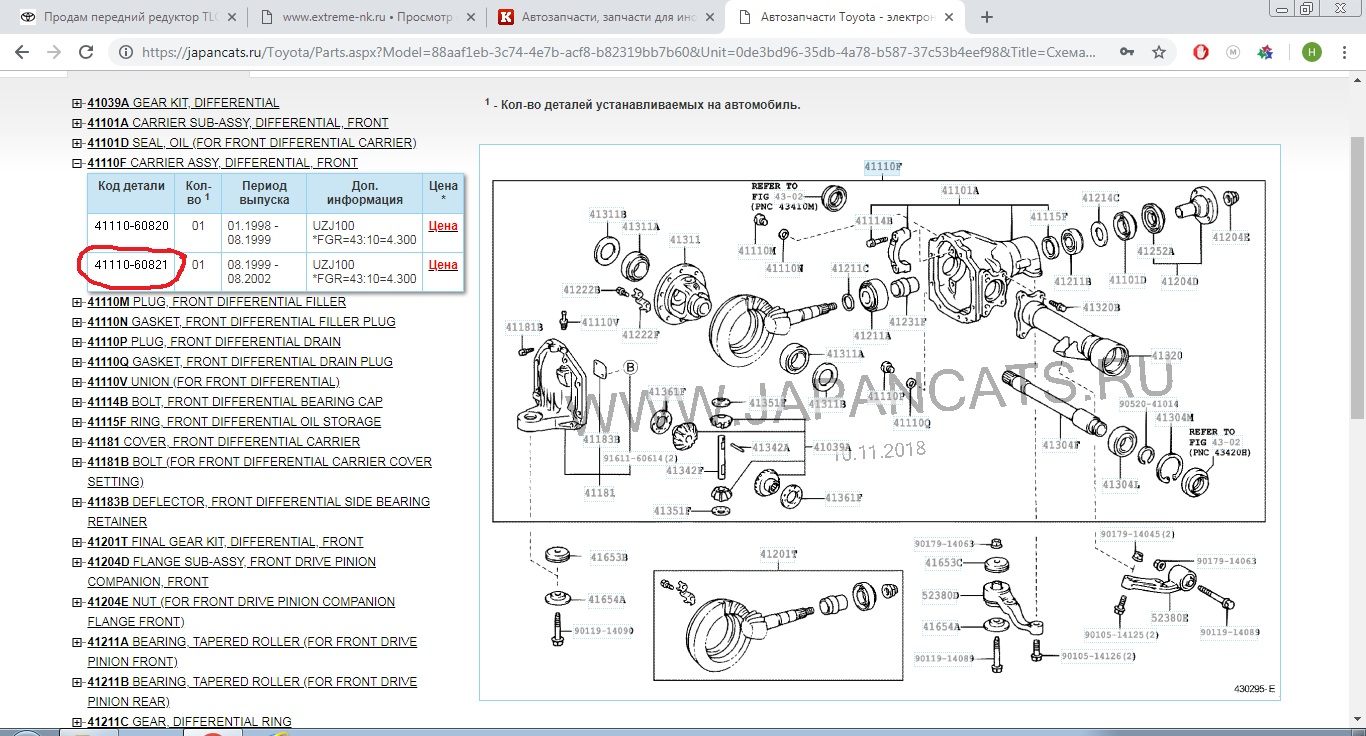Open 41204D FLANGE SUB-ASSY link

(x=231, y=571)
